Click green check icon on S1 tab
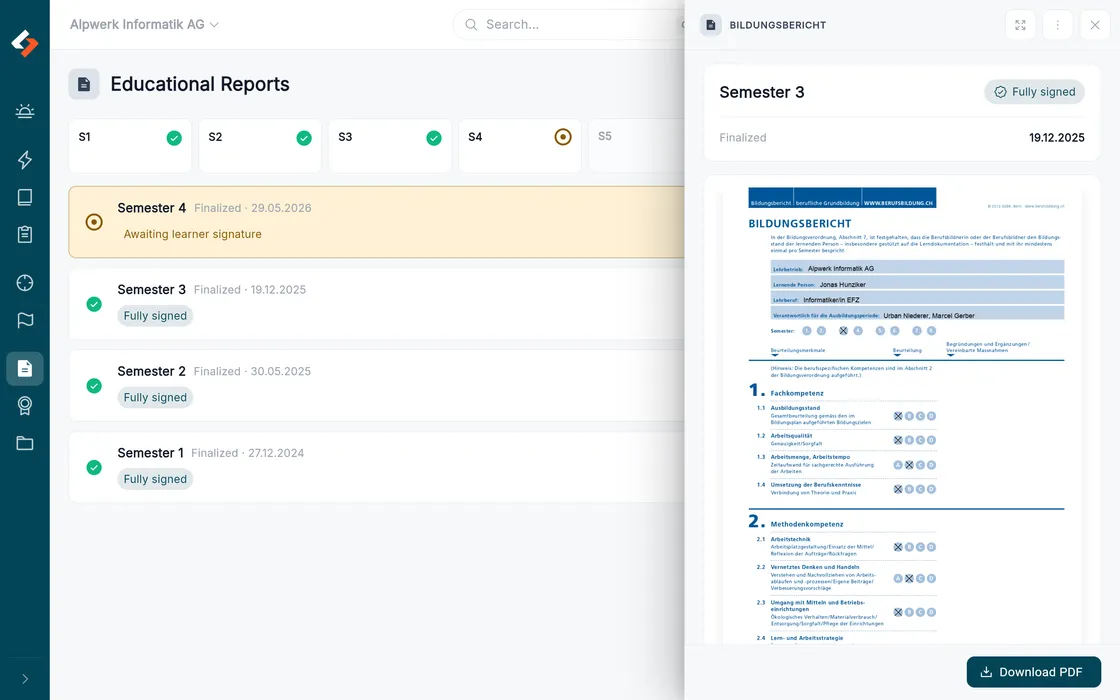 coord(174,138)
